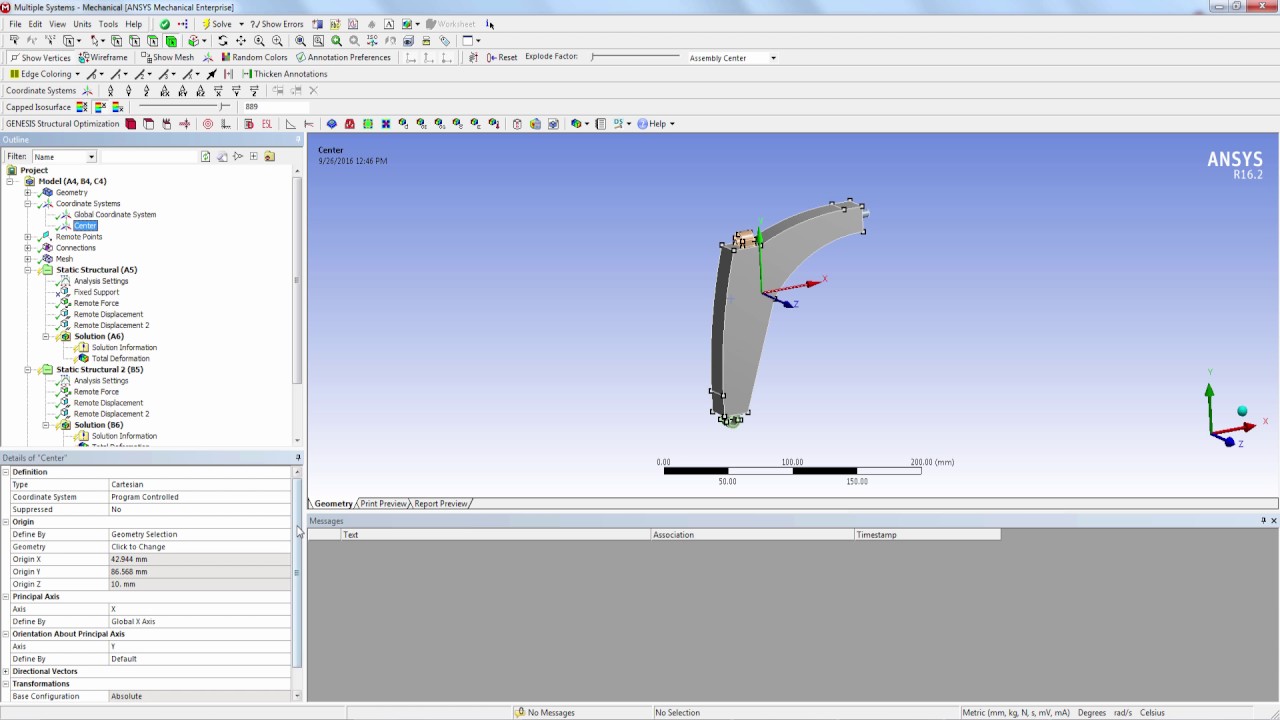Image resolution: width=1280 pixels, height=720 pixels.
Task: Click the Annotation Preferences icon
Action: pos(301,58)
